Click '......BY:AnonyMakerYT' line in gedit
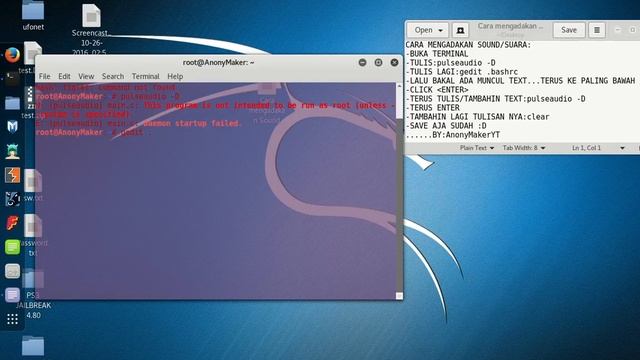640x360 pixels. (453, 135)
